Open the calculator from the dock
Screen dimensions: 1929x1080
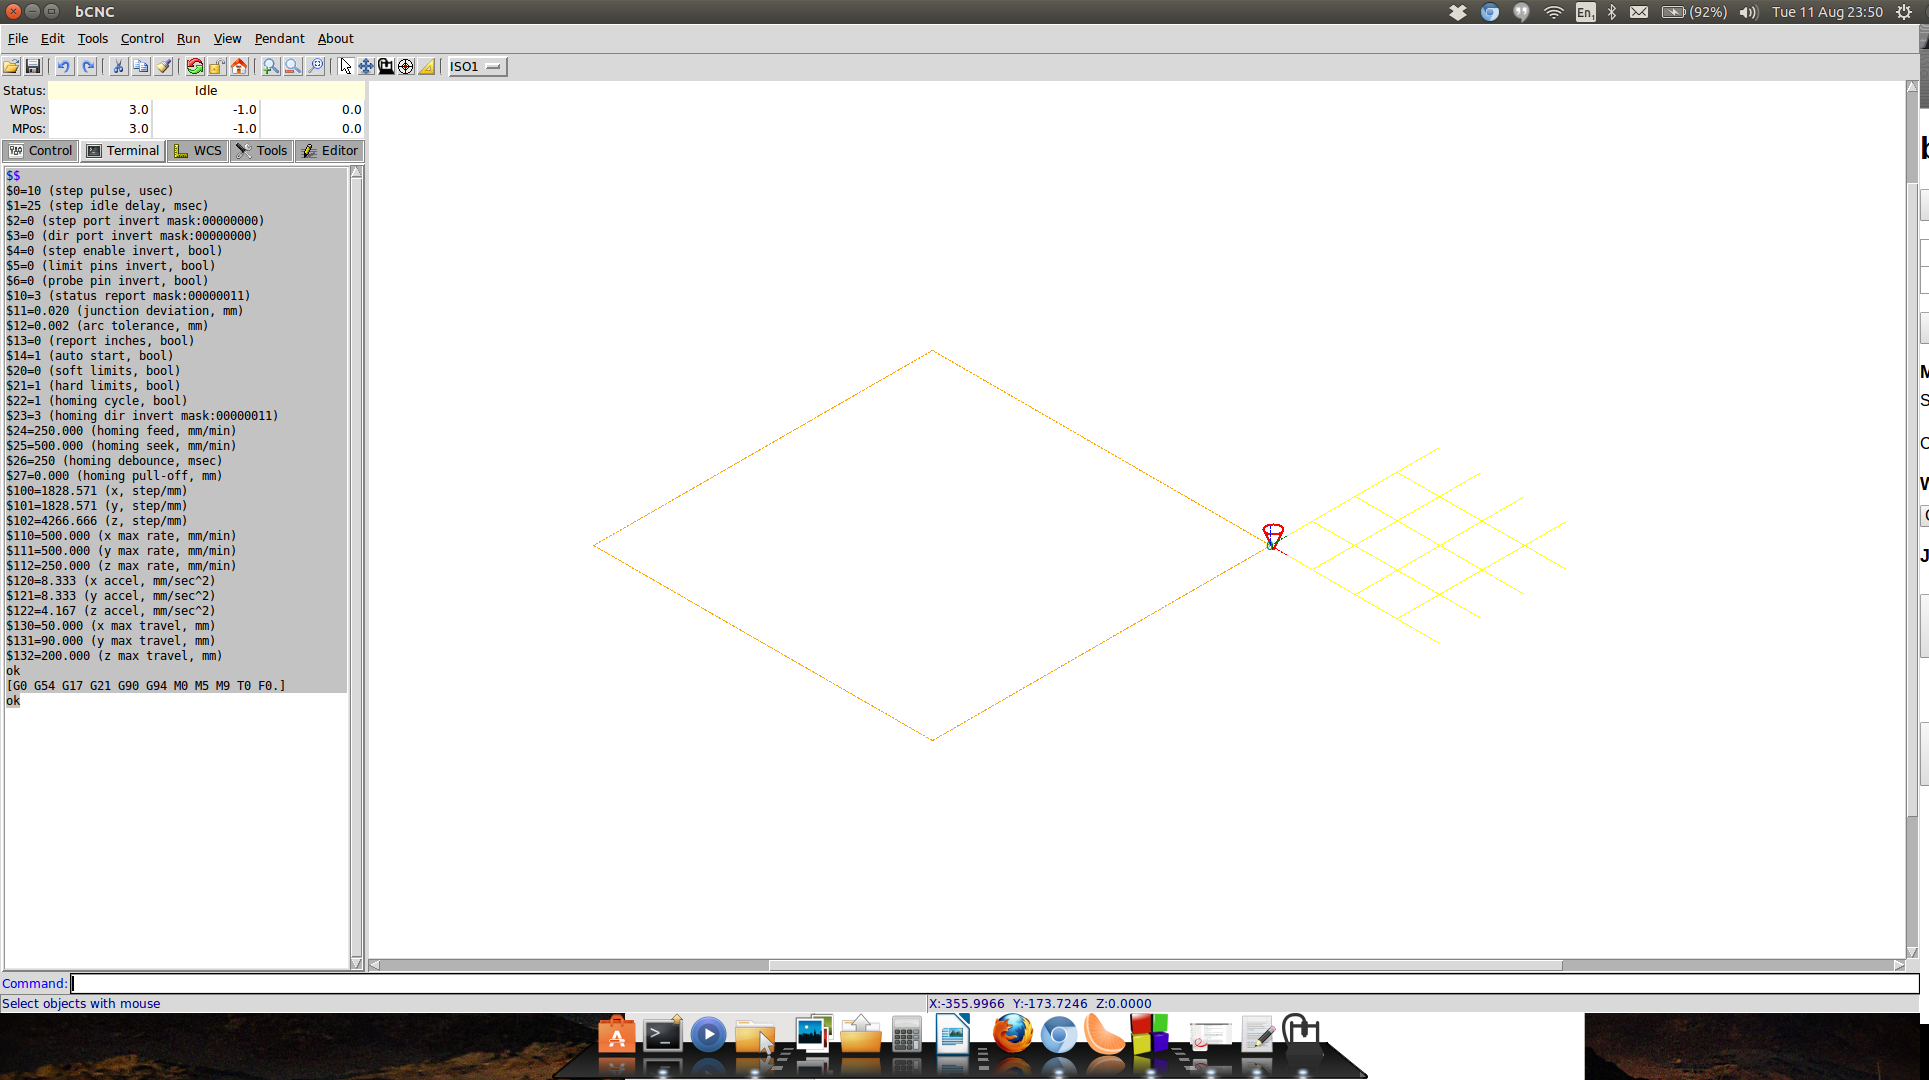[906, 1036]
